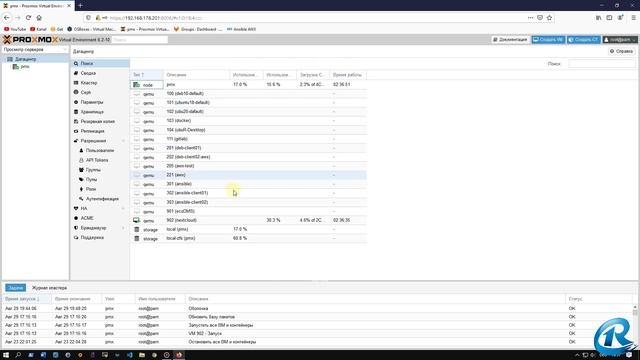Select the 201 (deb-client01) VM row
Viewport: 640px width, 360px height.
248,148
